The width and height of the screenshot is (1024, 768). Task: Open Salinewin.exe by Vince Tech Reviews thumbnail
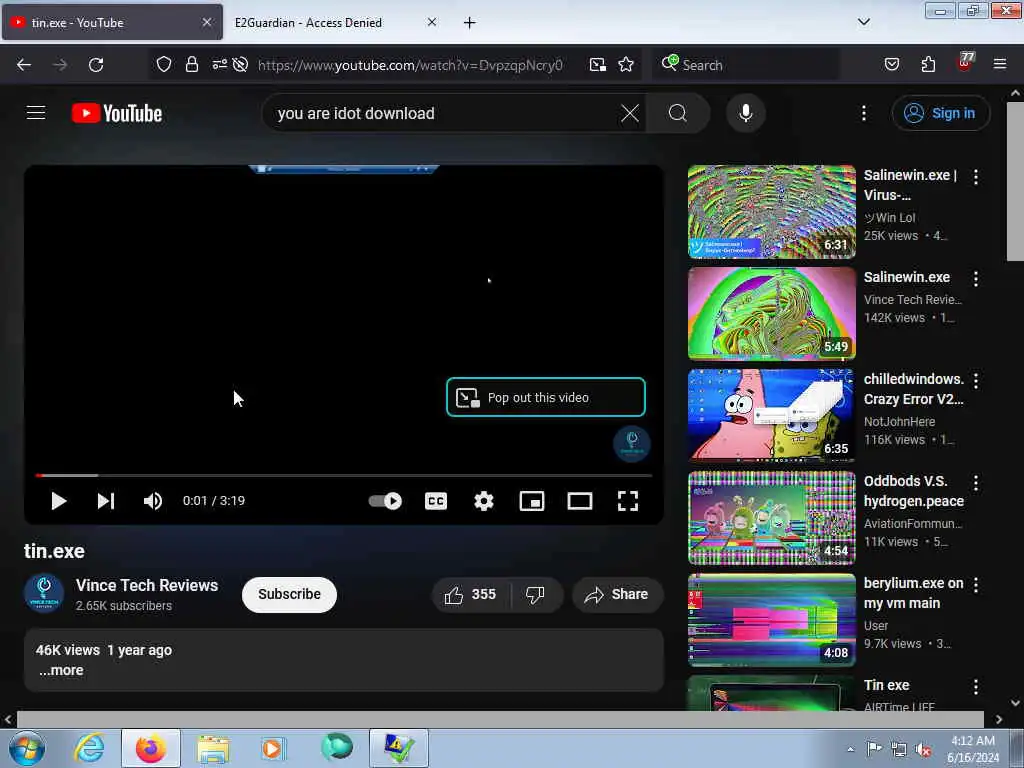[771, 313]
